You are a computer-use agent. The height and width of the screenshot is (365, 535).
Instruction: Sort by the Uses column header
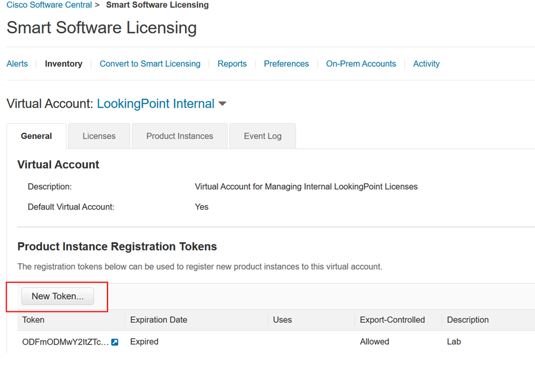tap(282, 320)
